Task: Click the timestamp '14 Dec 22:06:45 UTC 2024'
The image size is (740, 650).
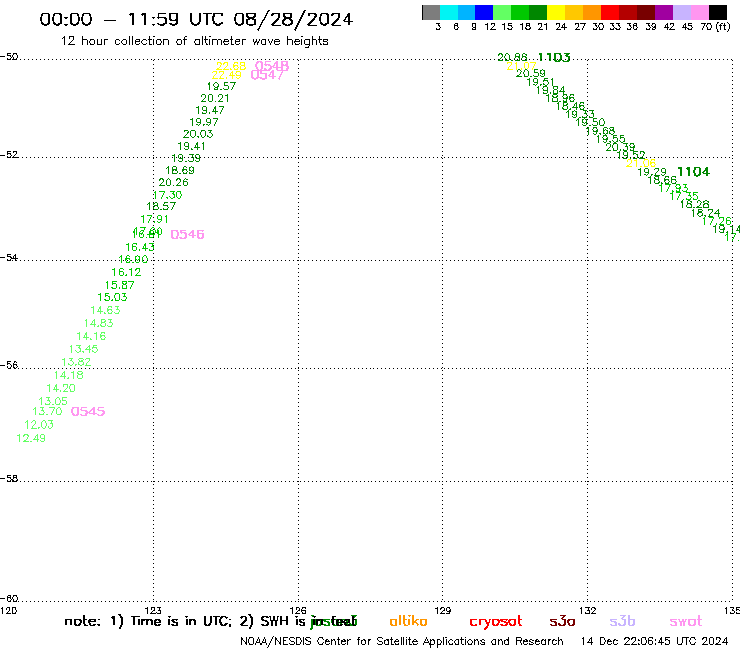Action: tap(654, 641)
